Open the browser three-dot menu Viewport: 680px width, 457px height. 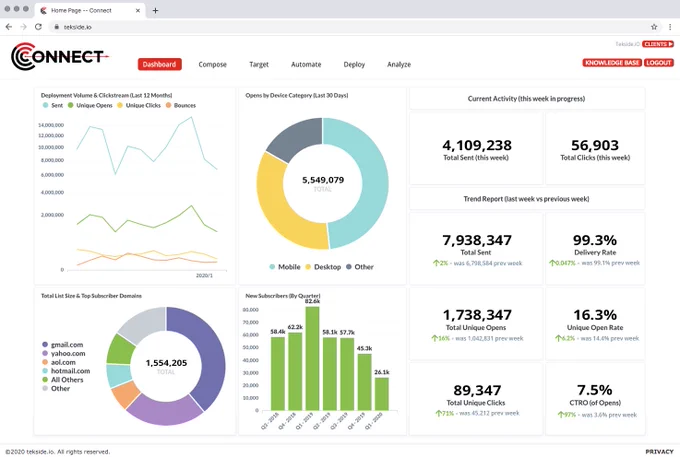coord(670,27)
